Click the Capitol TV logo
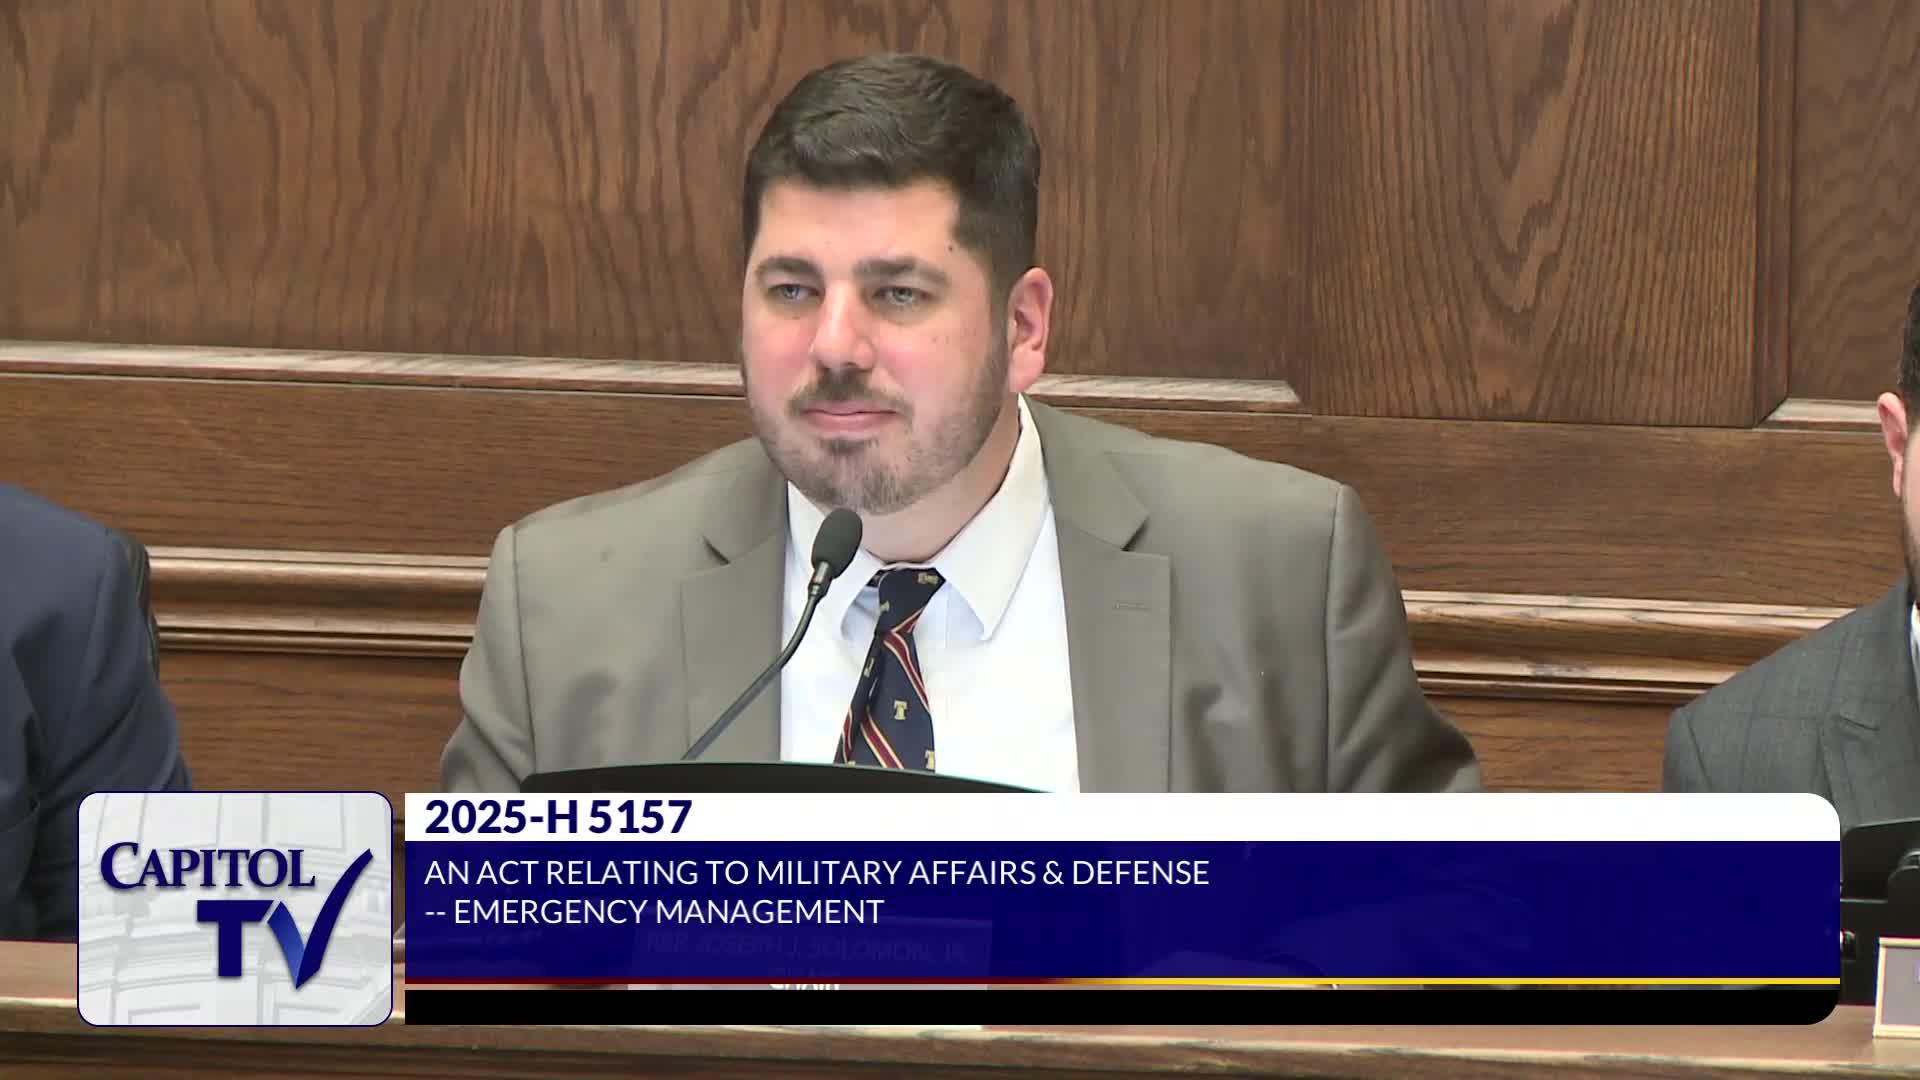This screenshot has height=1080, width=1920. (235, 908)
